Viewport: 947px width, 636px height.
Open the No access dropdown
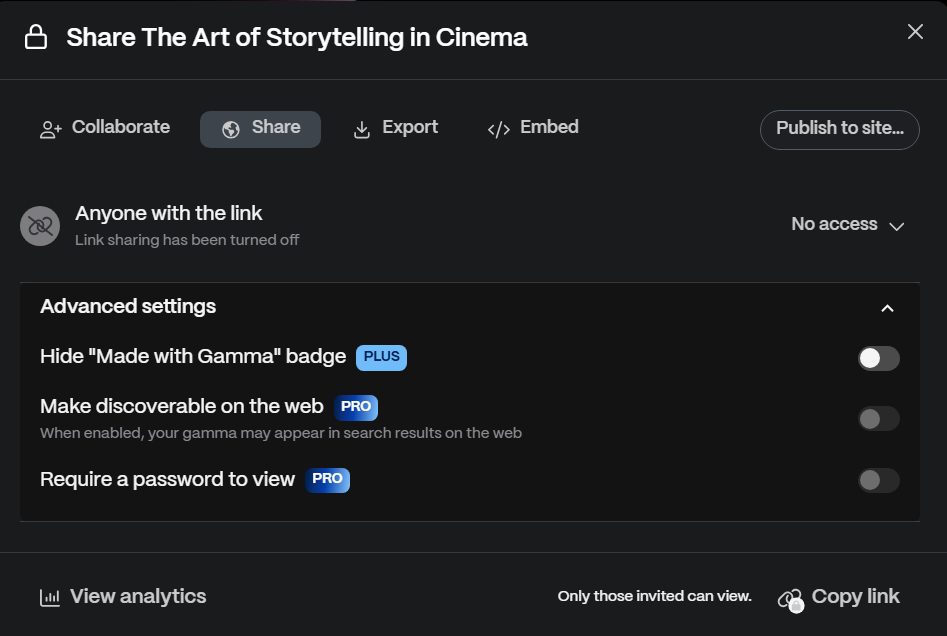point(847,225)
